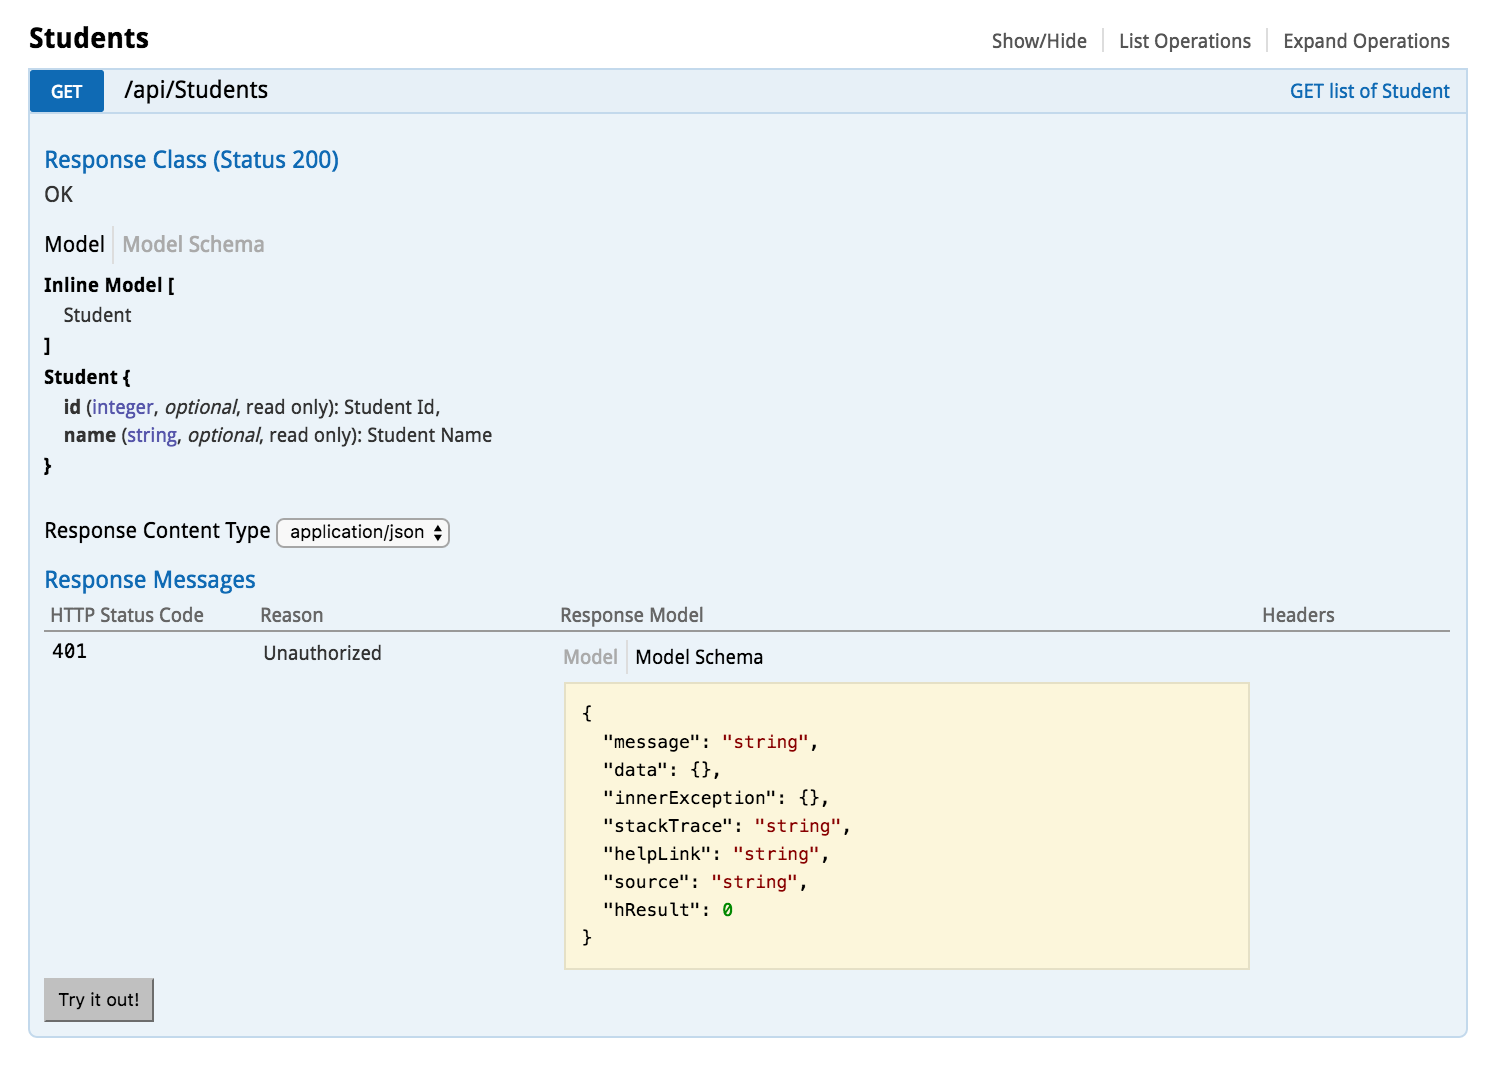
Task: Click the 401 status code cell
Action: tap(70, 652)
